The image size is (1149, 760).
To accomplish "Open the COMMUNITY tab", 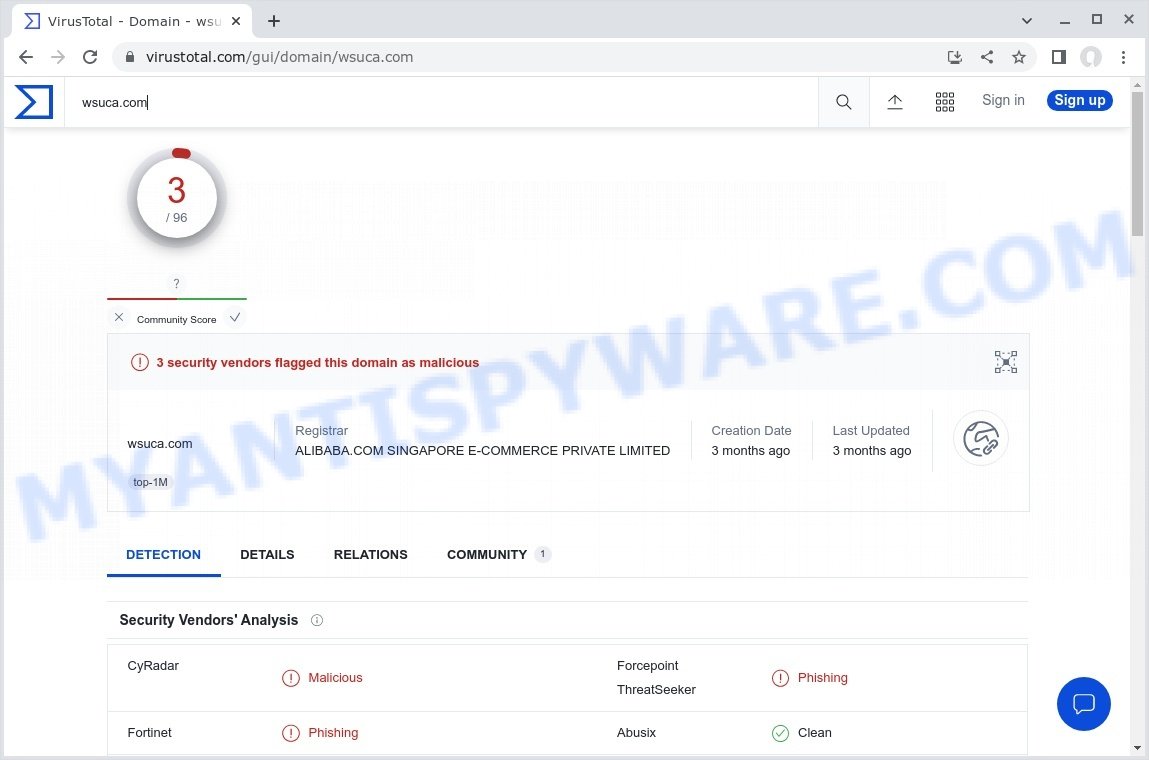I will (x=498, y=555).
